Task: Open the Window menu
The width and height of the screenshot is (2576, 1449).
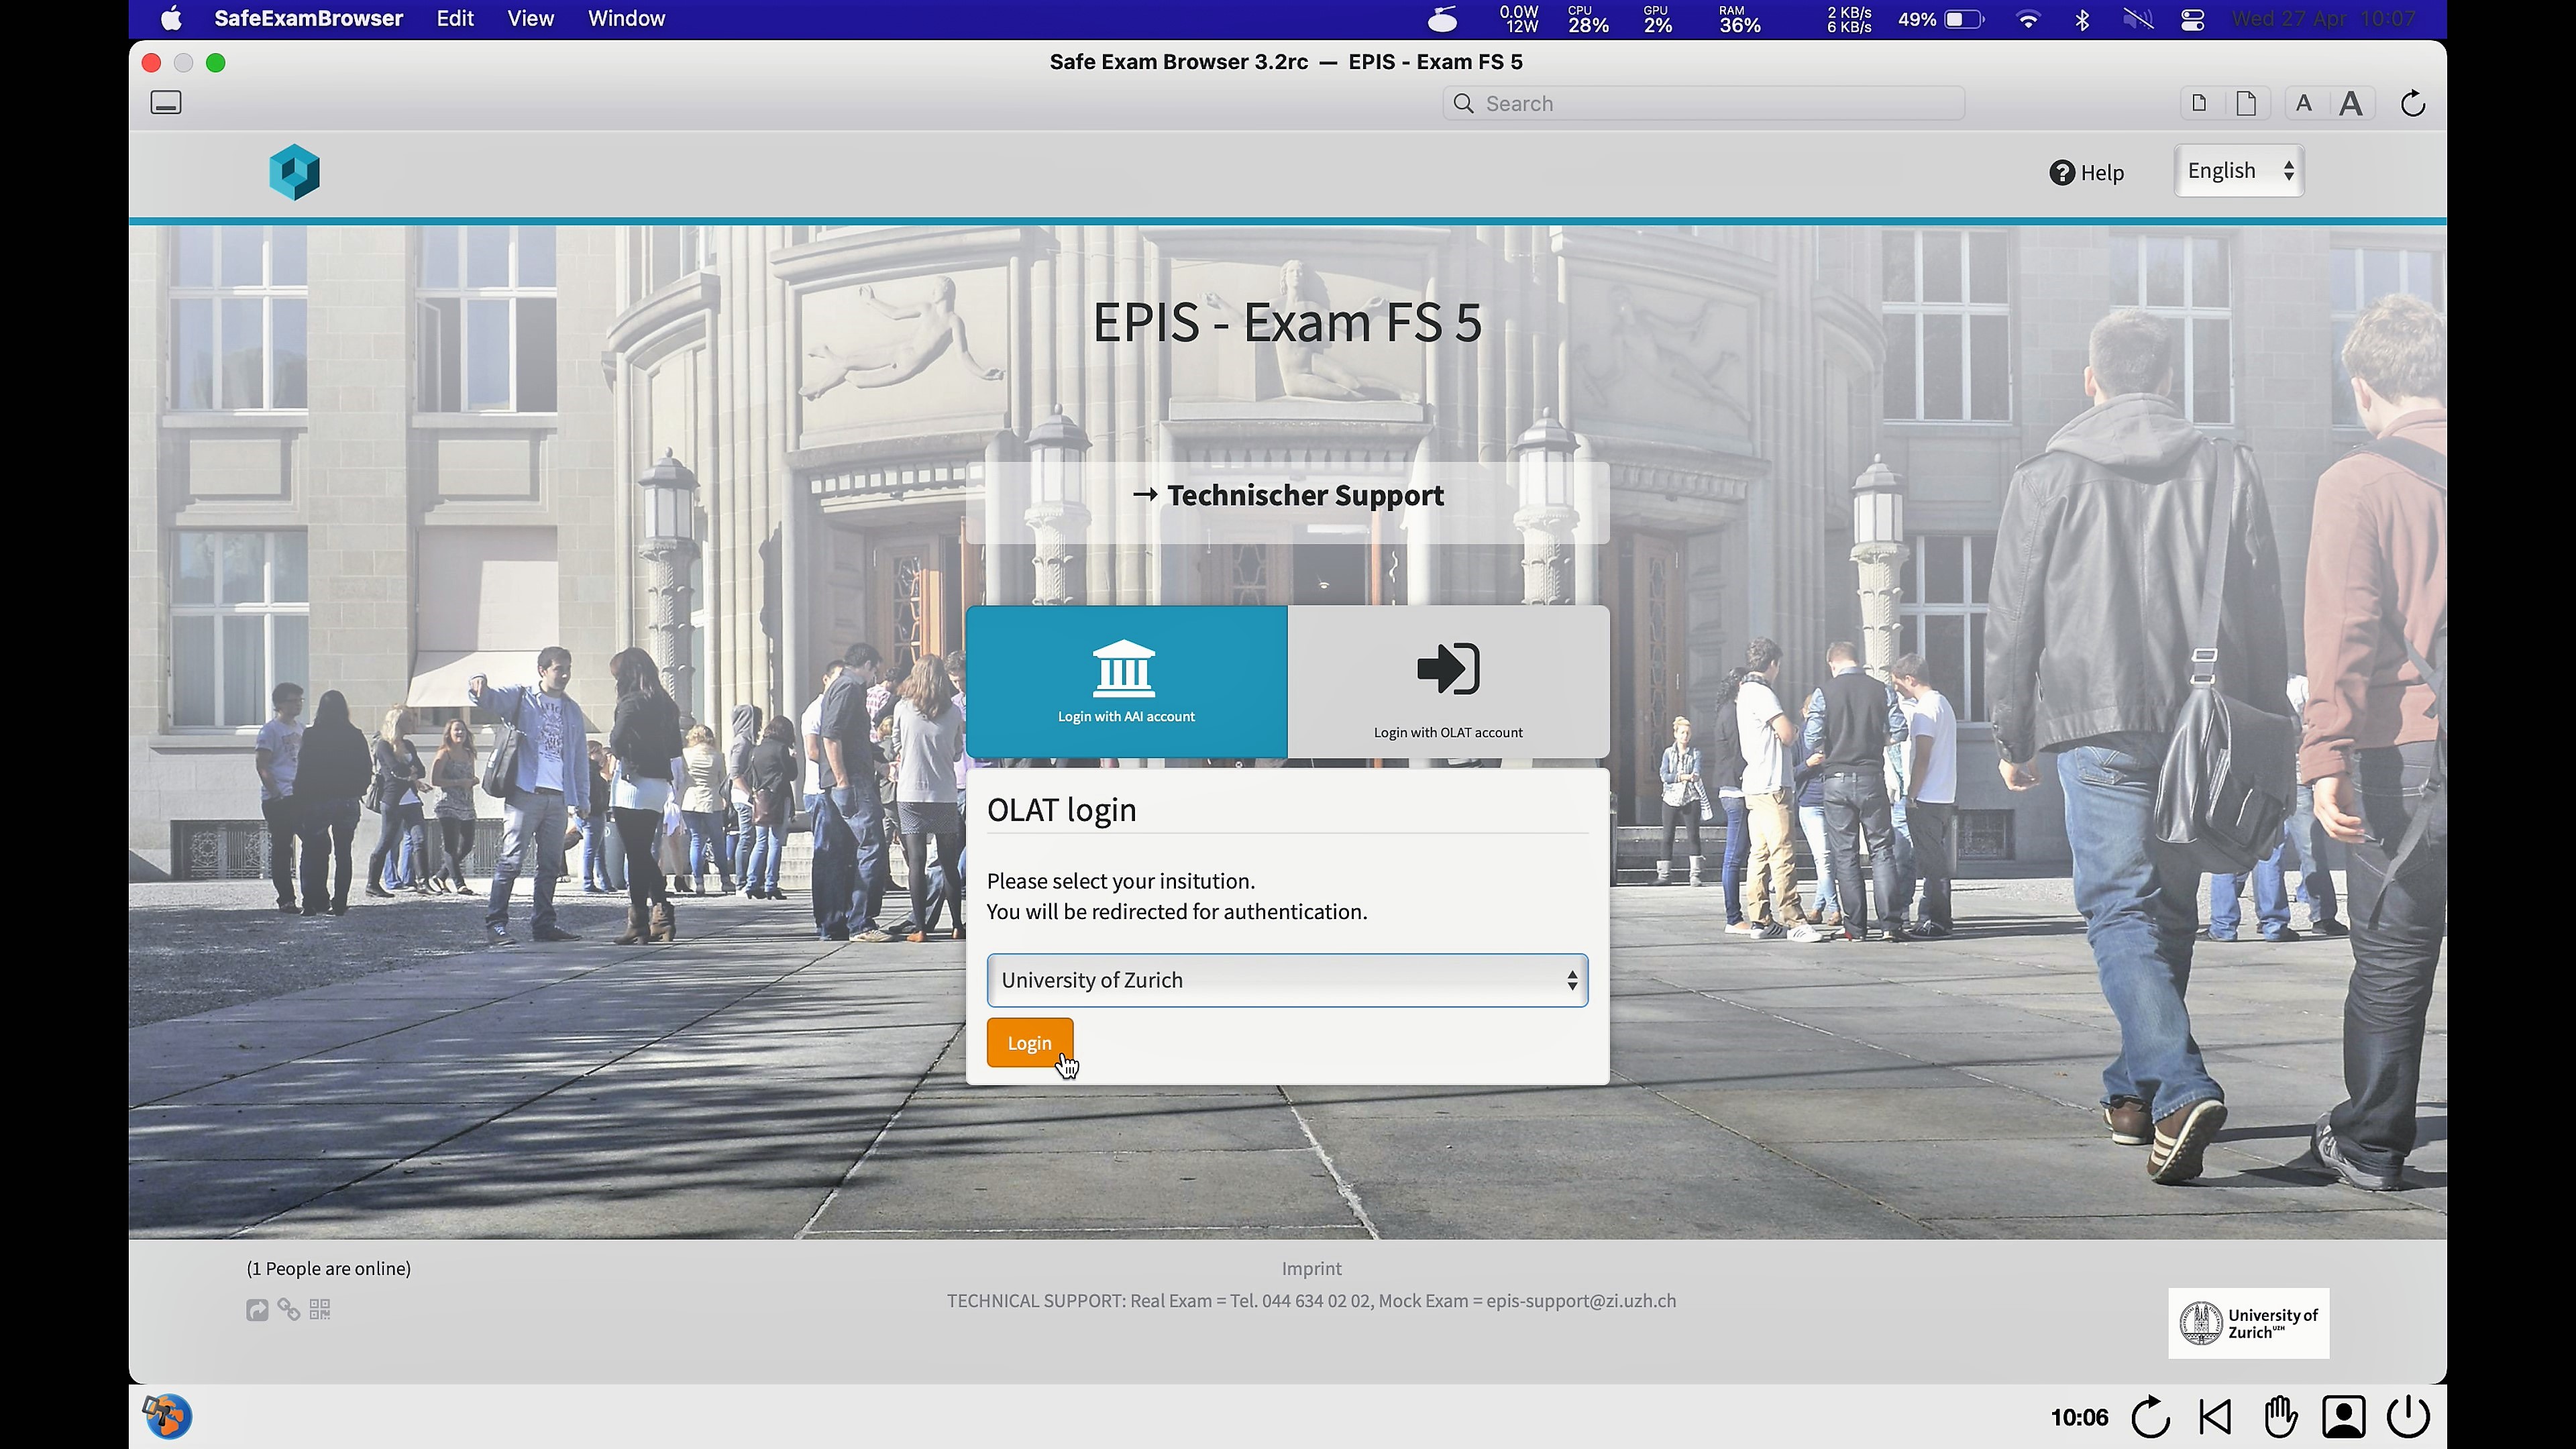Action: click(x=626, y=19)
